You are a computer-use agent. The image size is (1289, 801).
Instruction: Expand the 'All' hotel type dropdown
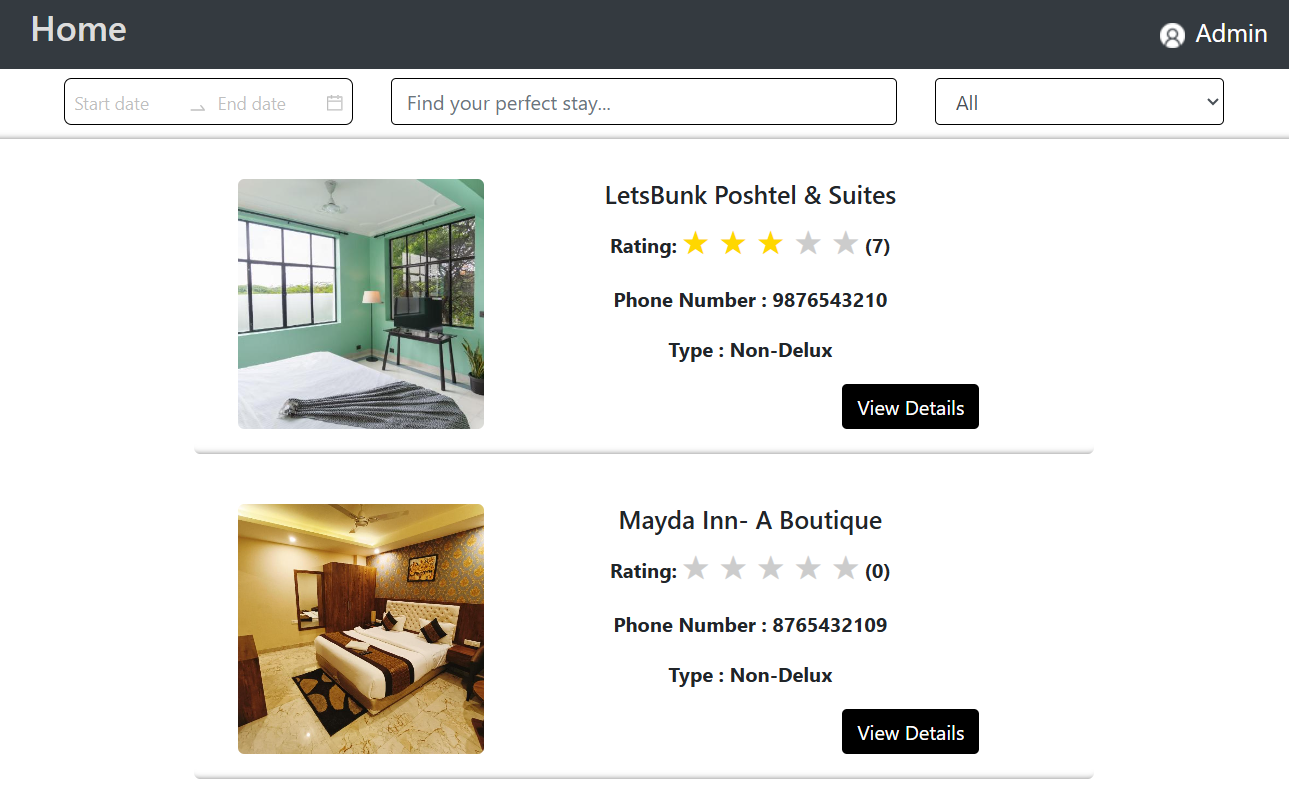click(x=1079, y=102)
